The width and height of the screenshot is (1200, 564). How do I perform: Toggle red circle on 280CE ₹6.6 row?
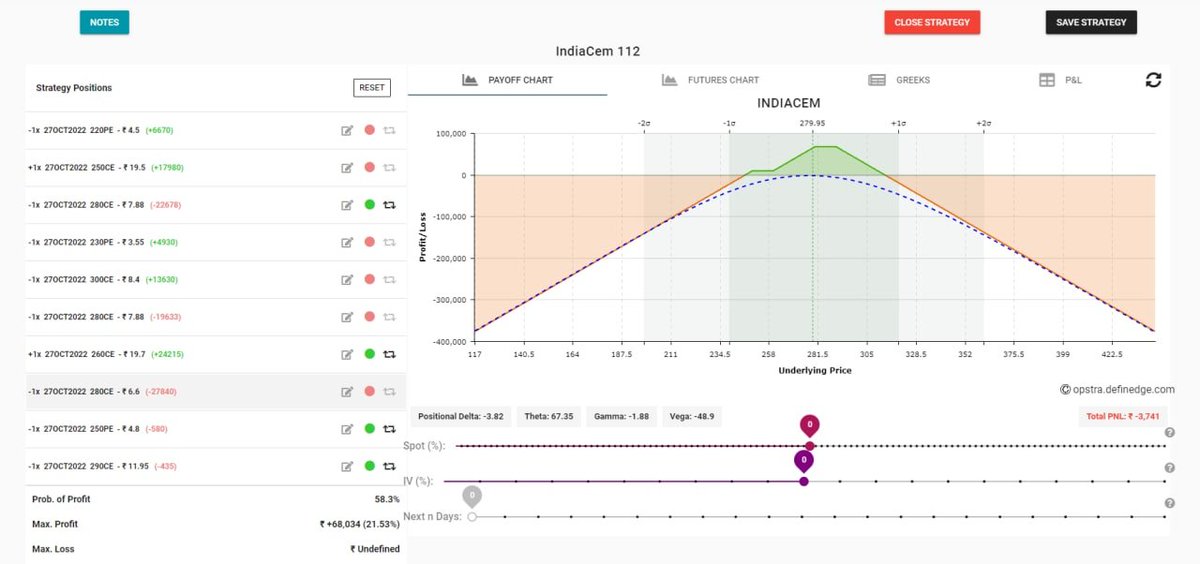369,391
